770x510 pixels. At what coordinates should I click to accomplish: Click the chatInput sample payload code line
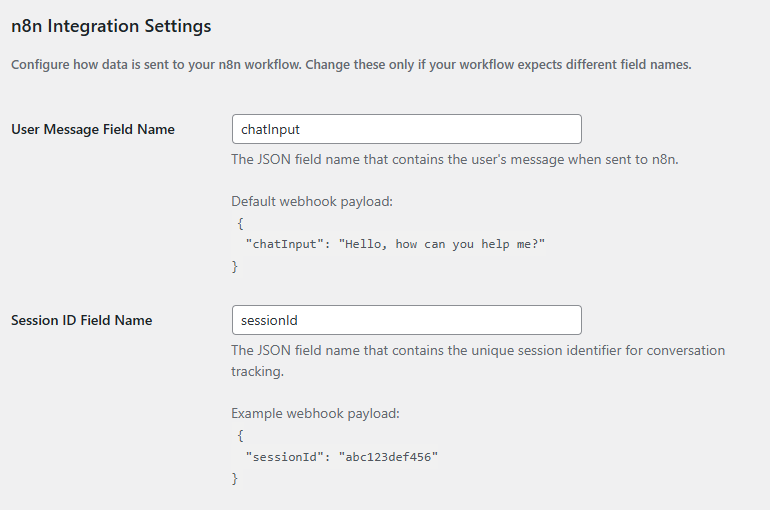[395, 244]
